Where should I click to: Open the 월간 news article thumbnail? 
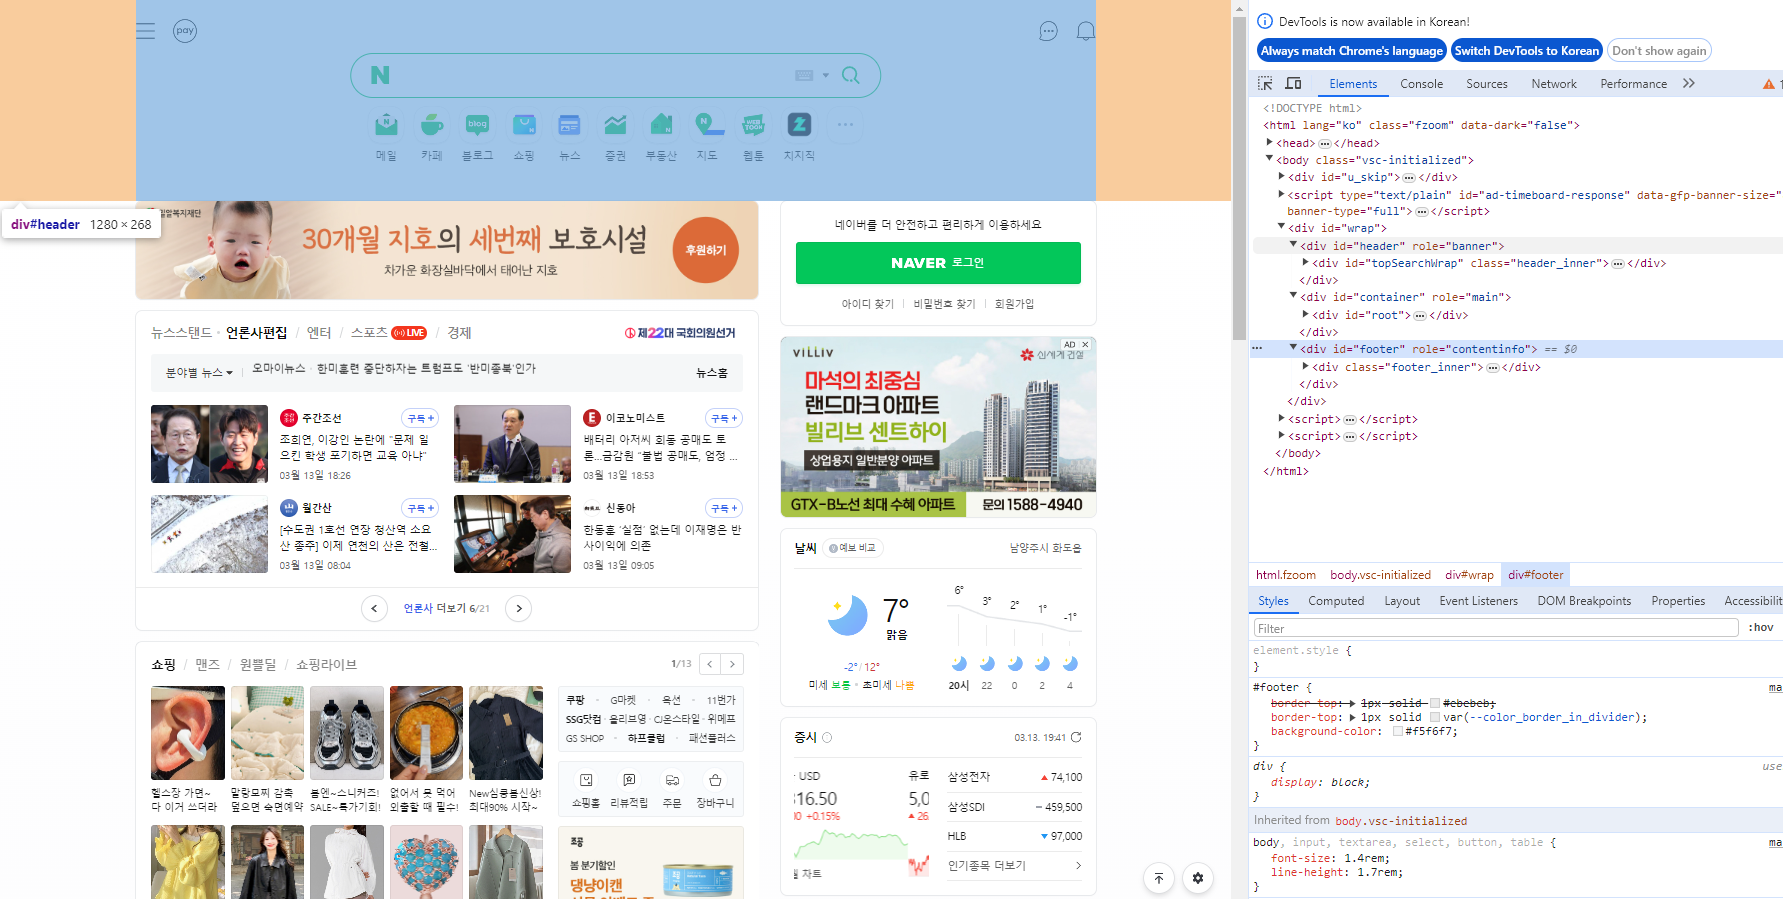pyautogui.click(x=209, y=534)
